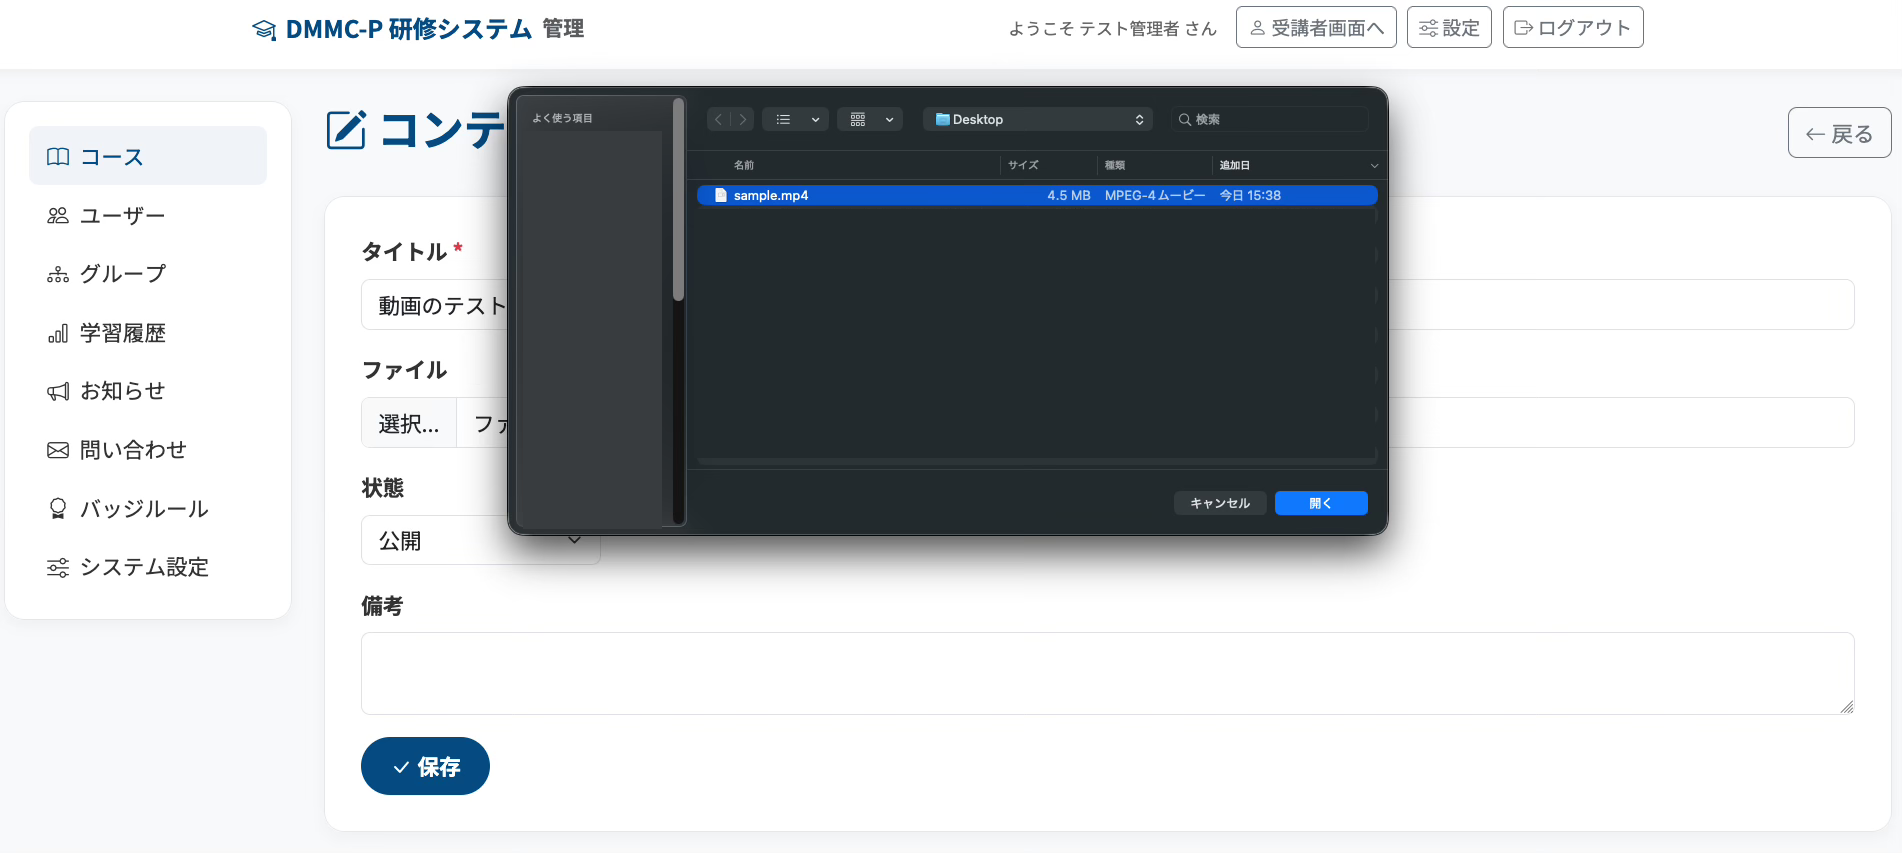Click the forward arrow in file dialog
Image resolution: width=1902 pixels, height=853 pixels.
coord(742,119)
